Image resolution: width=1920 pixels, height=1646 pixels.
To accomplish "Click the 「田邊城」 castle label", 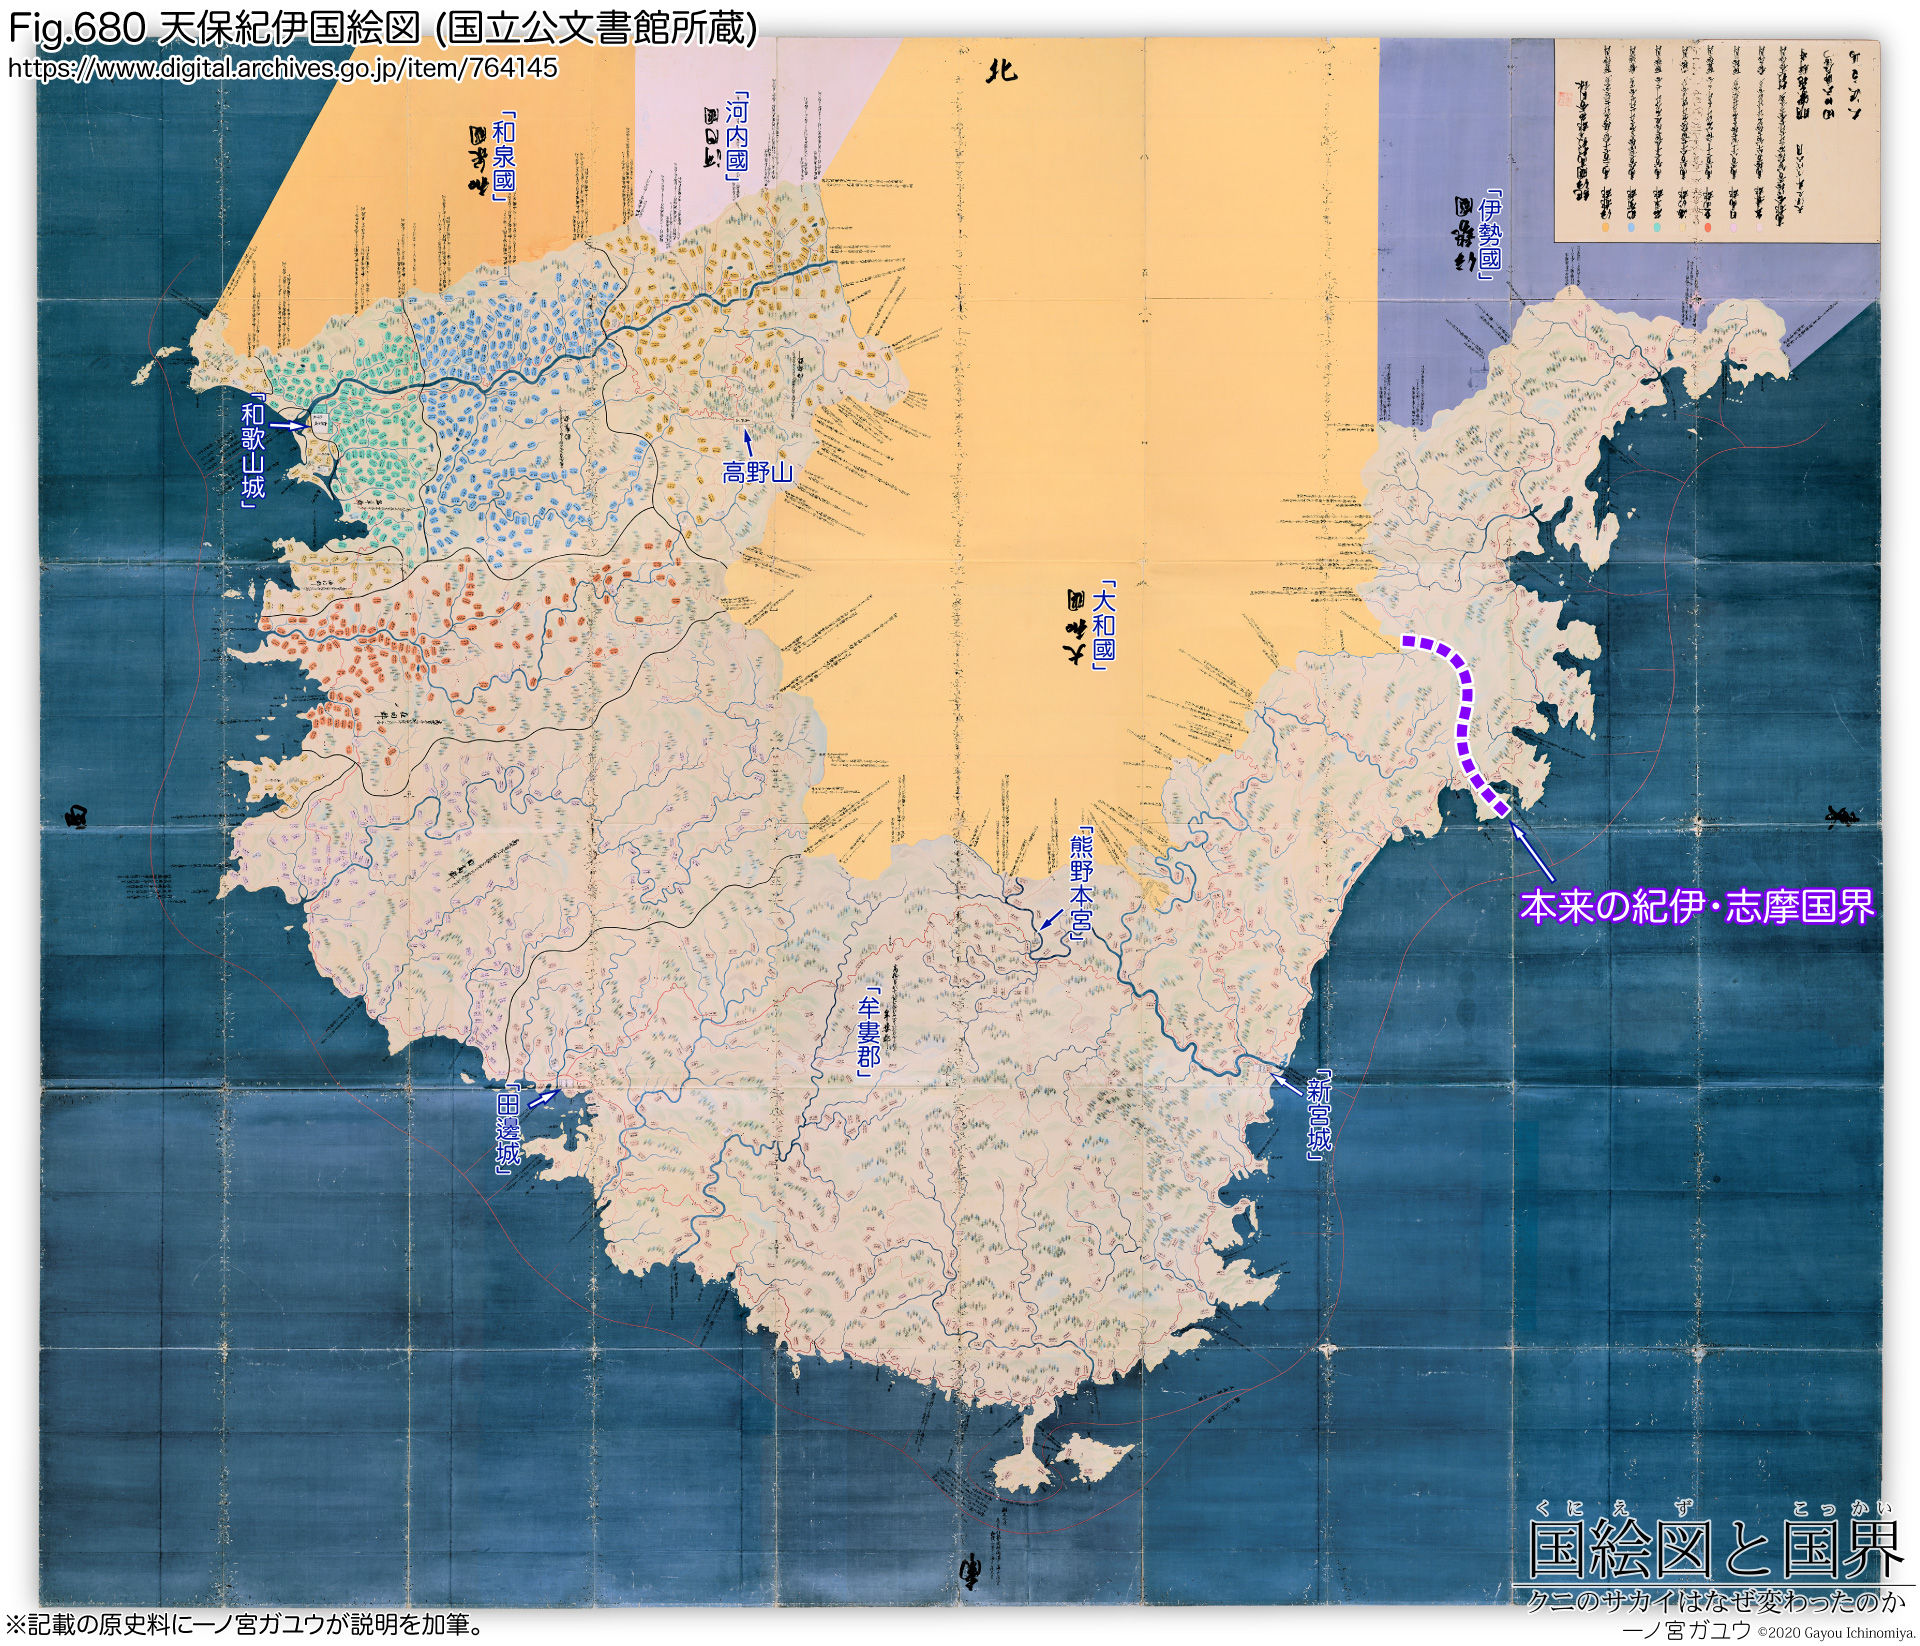I will pyautogui.click(x=508, y=1128).
